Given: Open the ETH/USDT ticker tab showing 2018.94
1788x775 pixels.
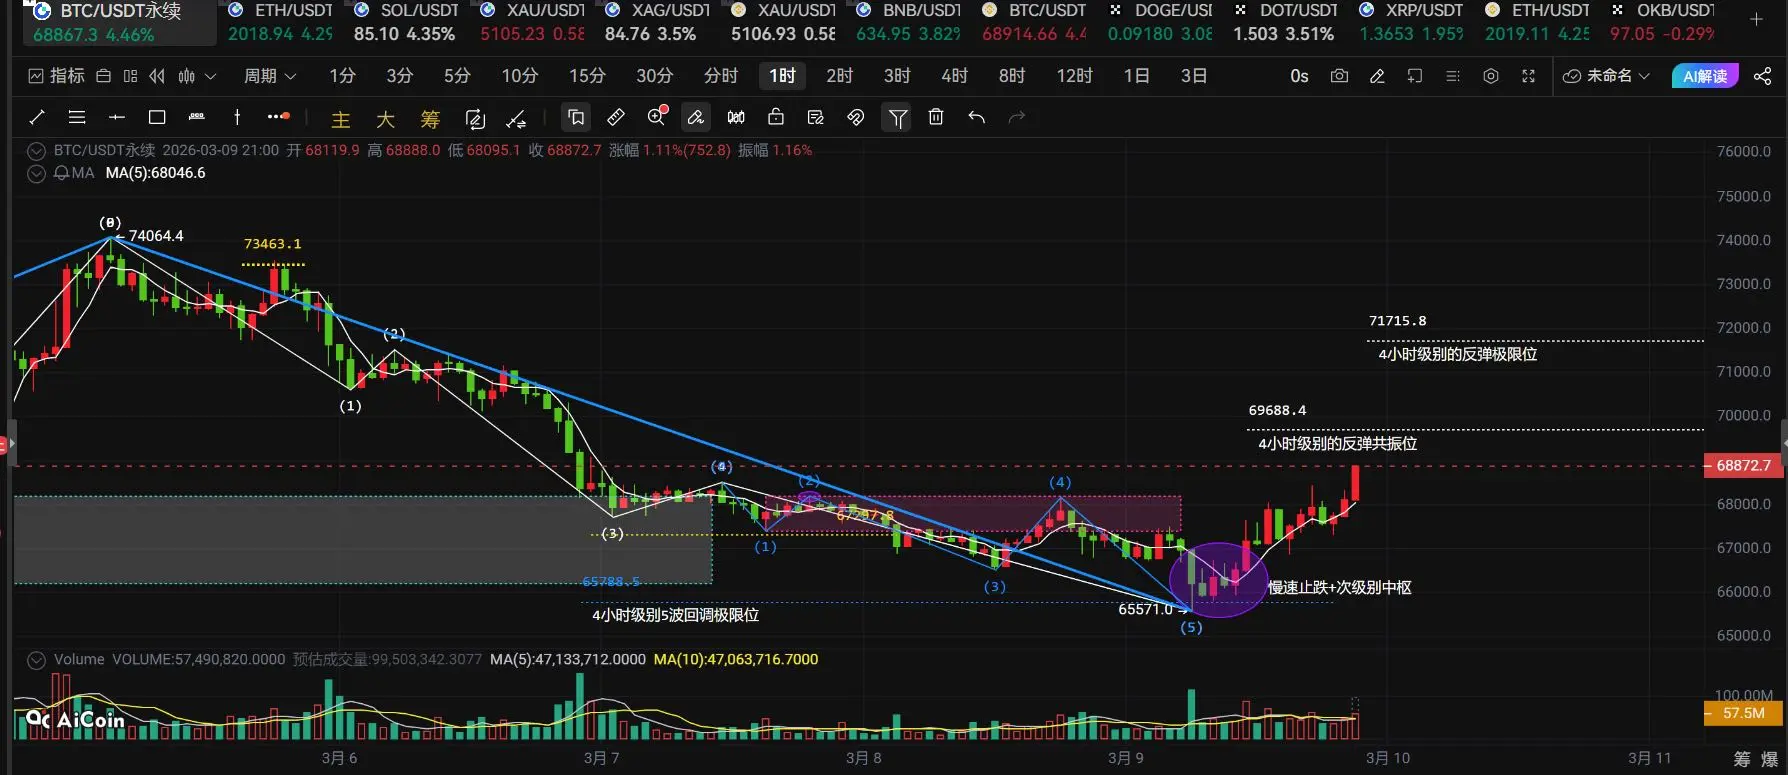Looking at the screenshot, I should pos(281,23).
